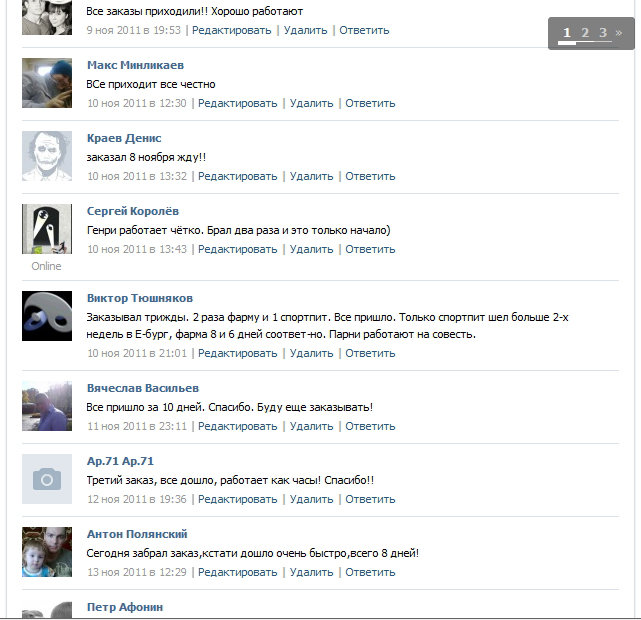Open the Петр Афонин name link
The image size is (641, 620).
tap(125, 607)
